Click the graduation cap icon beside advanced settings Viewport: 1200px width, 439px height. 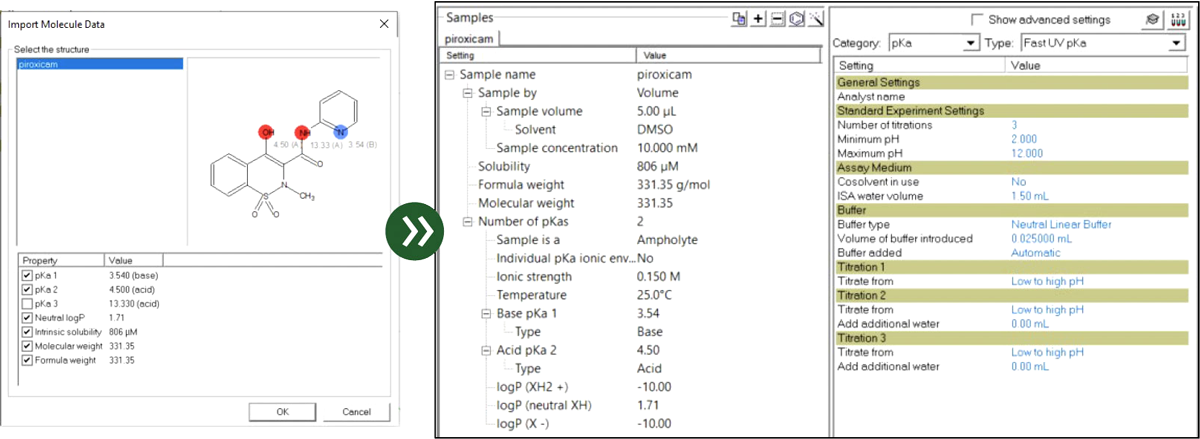click(x=1151, y=19)
